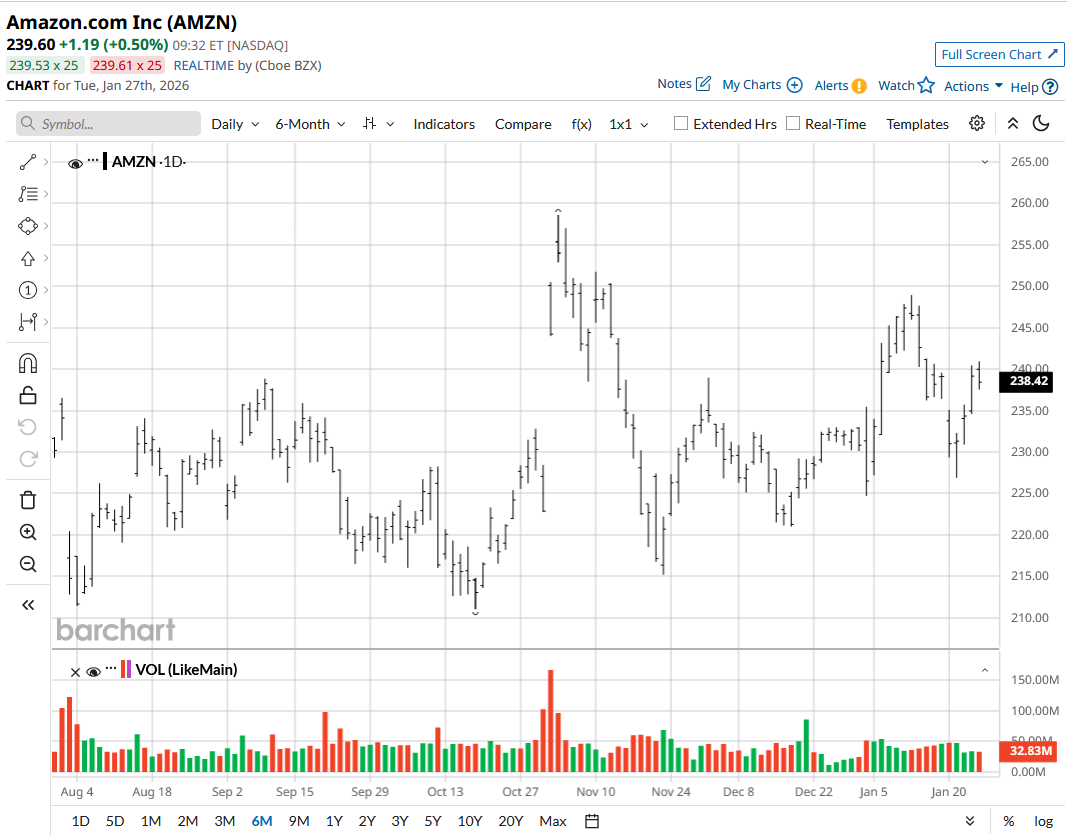Open the Actions dropdown menu
This screenshot has height=837, width=1067.
tap(973, 86)
